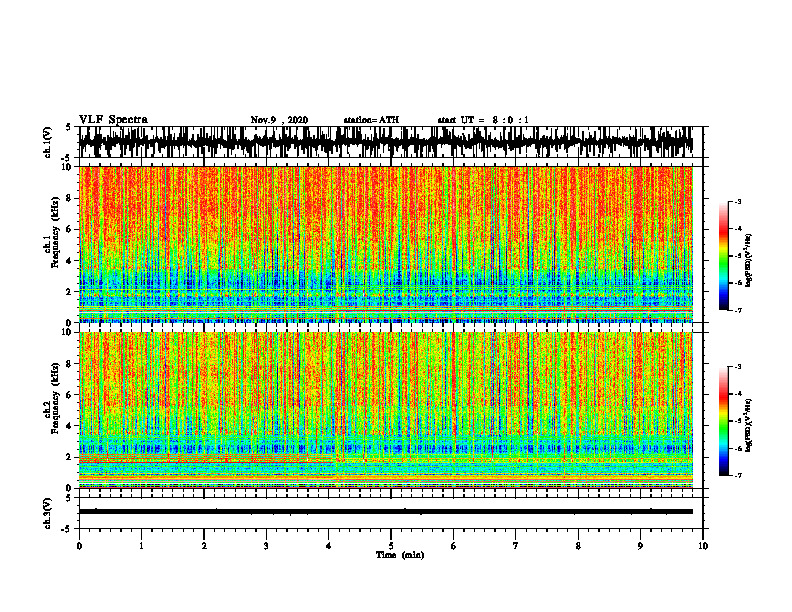Click the "-7" tick on upper colorbar

[x=737, y=310]
